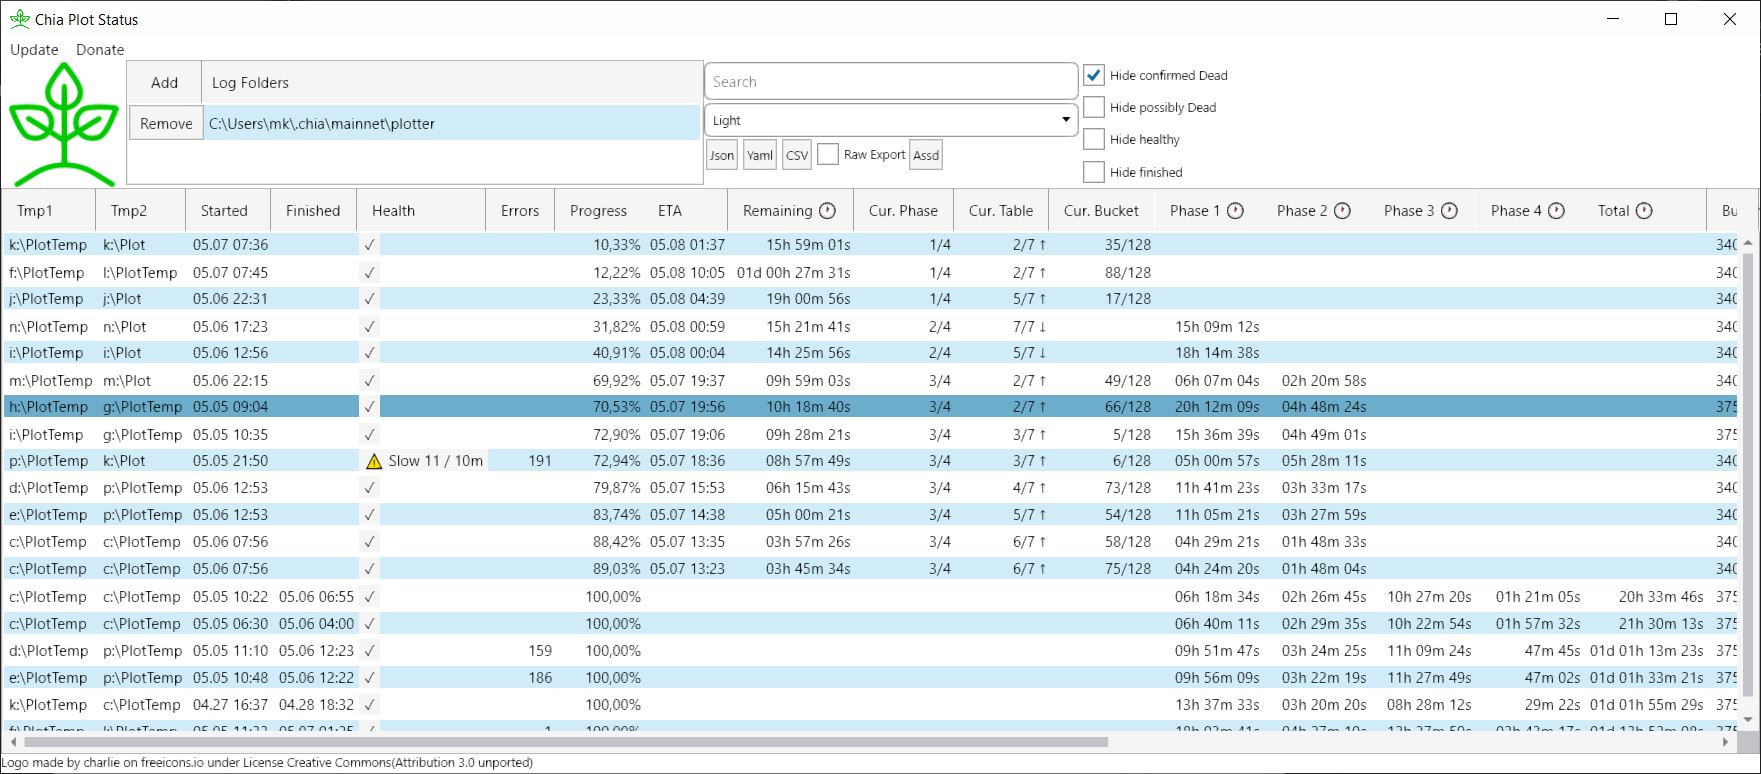The height and width of the screenshot is (774, 1761).
Task: Sort by the Finished column header
Action: click(x=314, y=211)
